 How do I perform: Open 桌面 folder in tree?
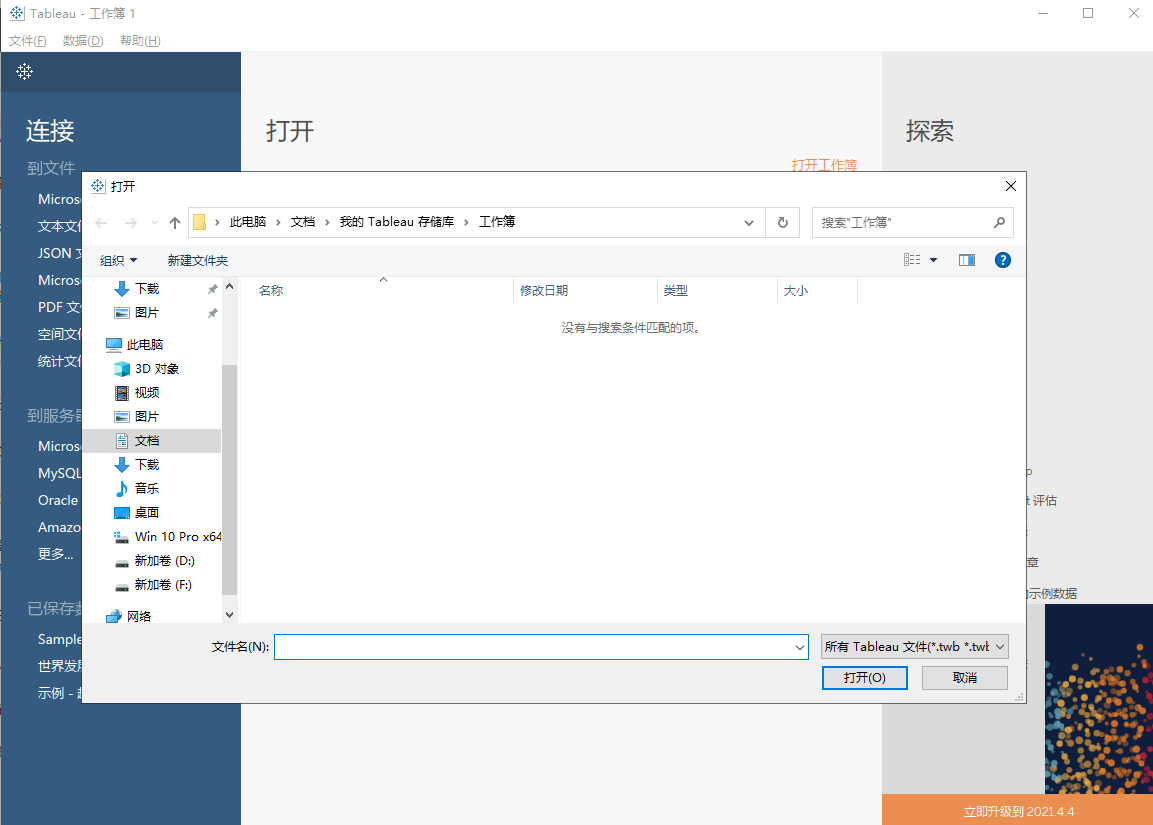coord(146,512)
